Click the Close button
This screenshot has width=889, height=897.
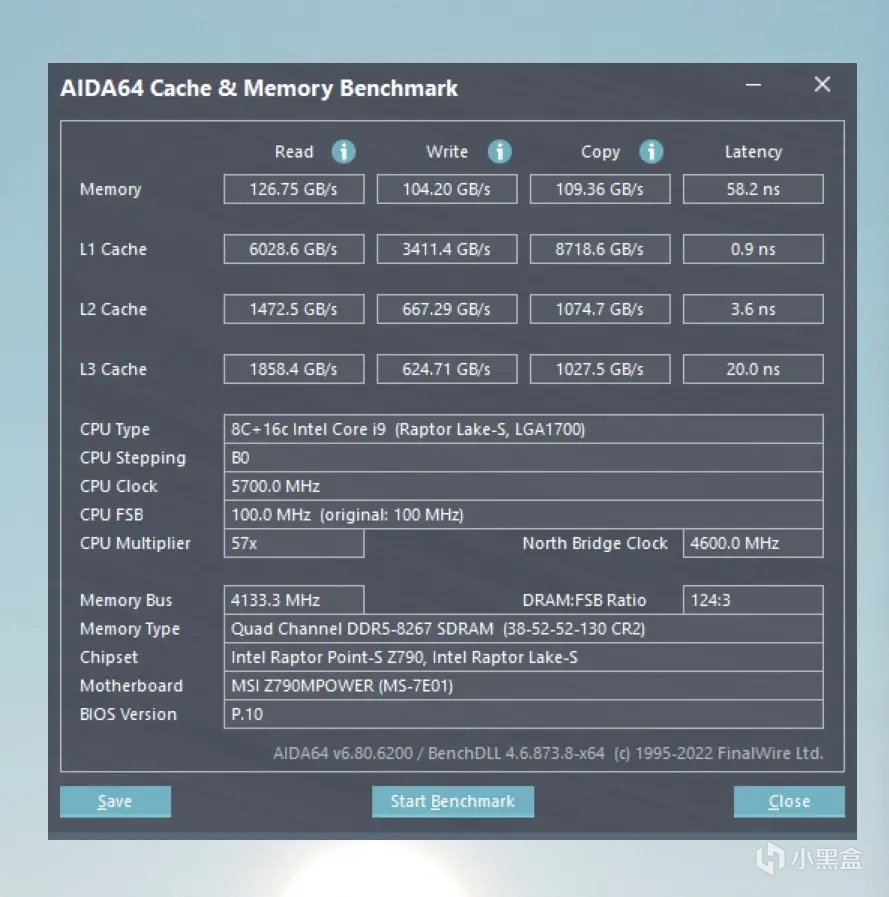click(789, 801)
